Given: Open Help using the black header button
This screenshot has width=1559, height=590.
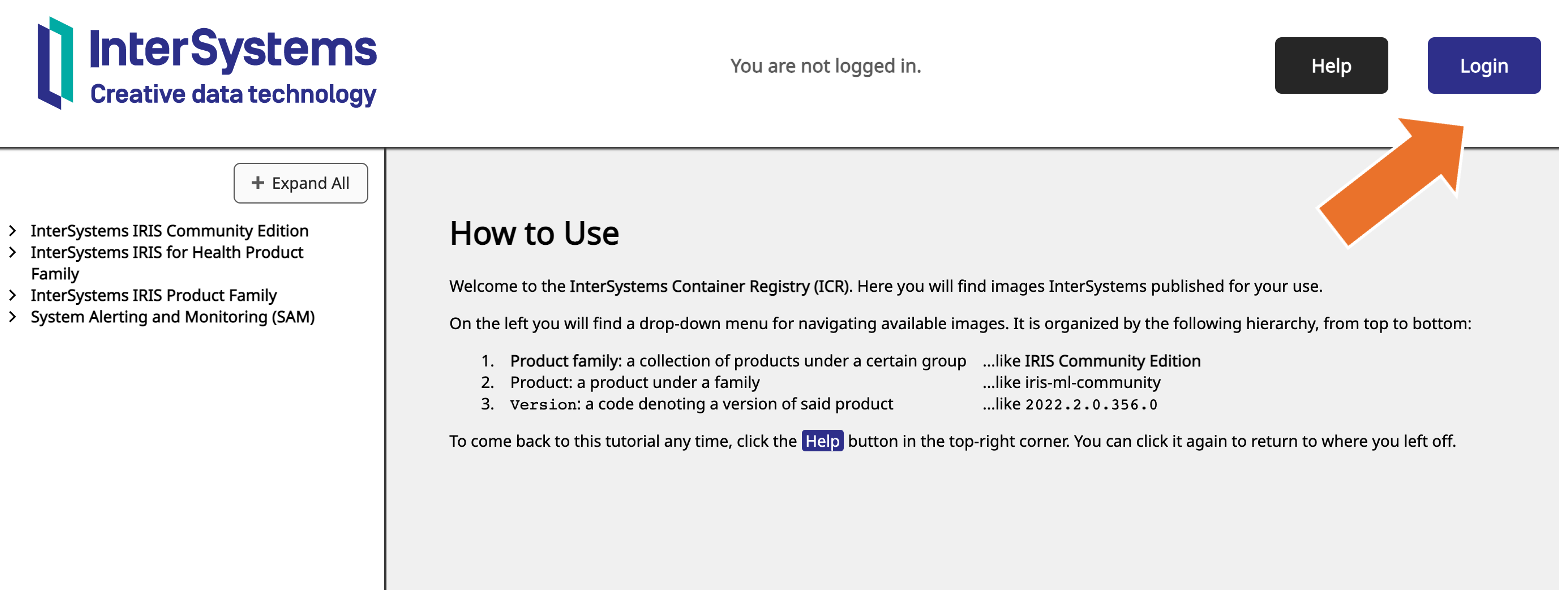Looking at the screenshot, I should coord(1330,66).
